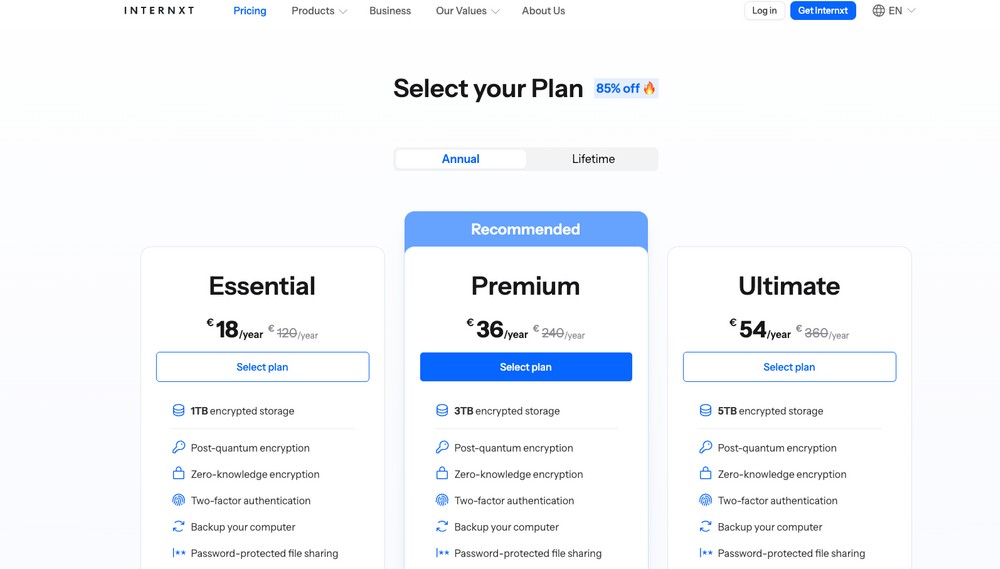Click the fingerprint icon in Essential plan
1000x569 pixels.
click(x=179, y=500)
